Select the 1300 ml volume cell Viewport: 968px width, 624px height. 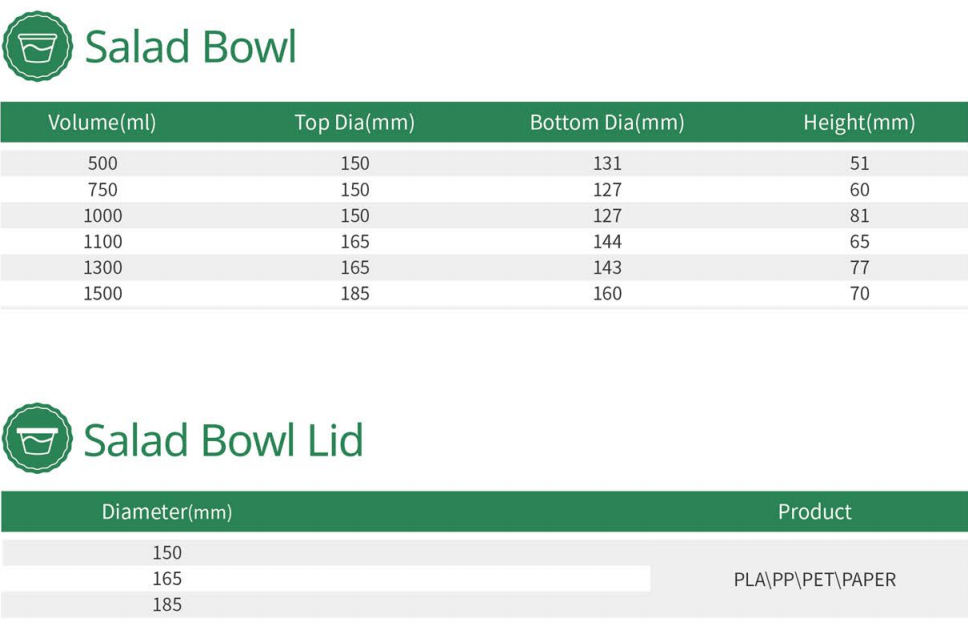(x=102, y=267)
